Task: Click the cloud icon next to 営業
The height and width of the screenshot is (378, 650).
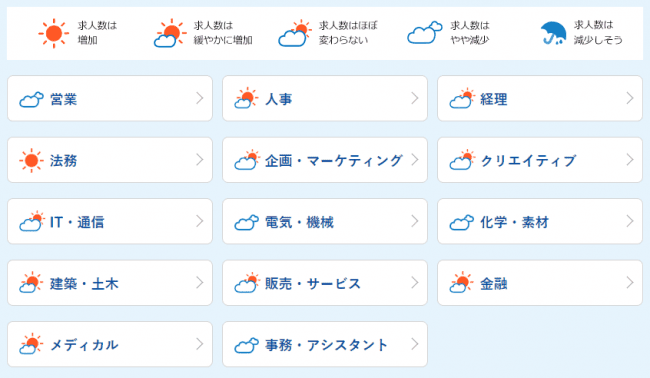Action: (x=31, y=99)
